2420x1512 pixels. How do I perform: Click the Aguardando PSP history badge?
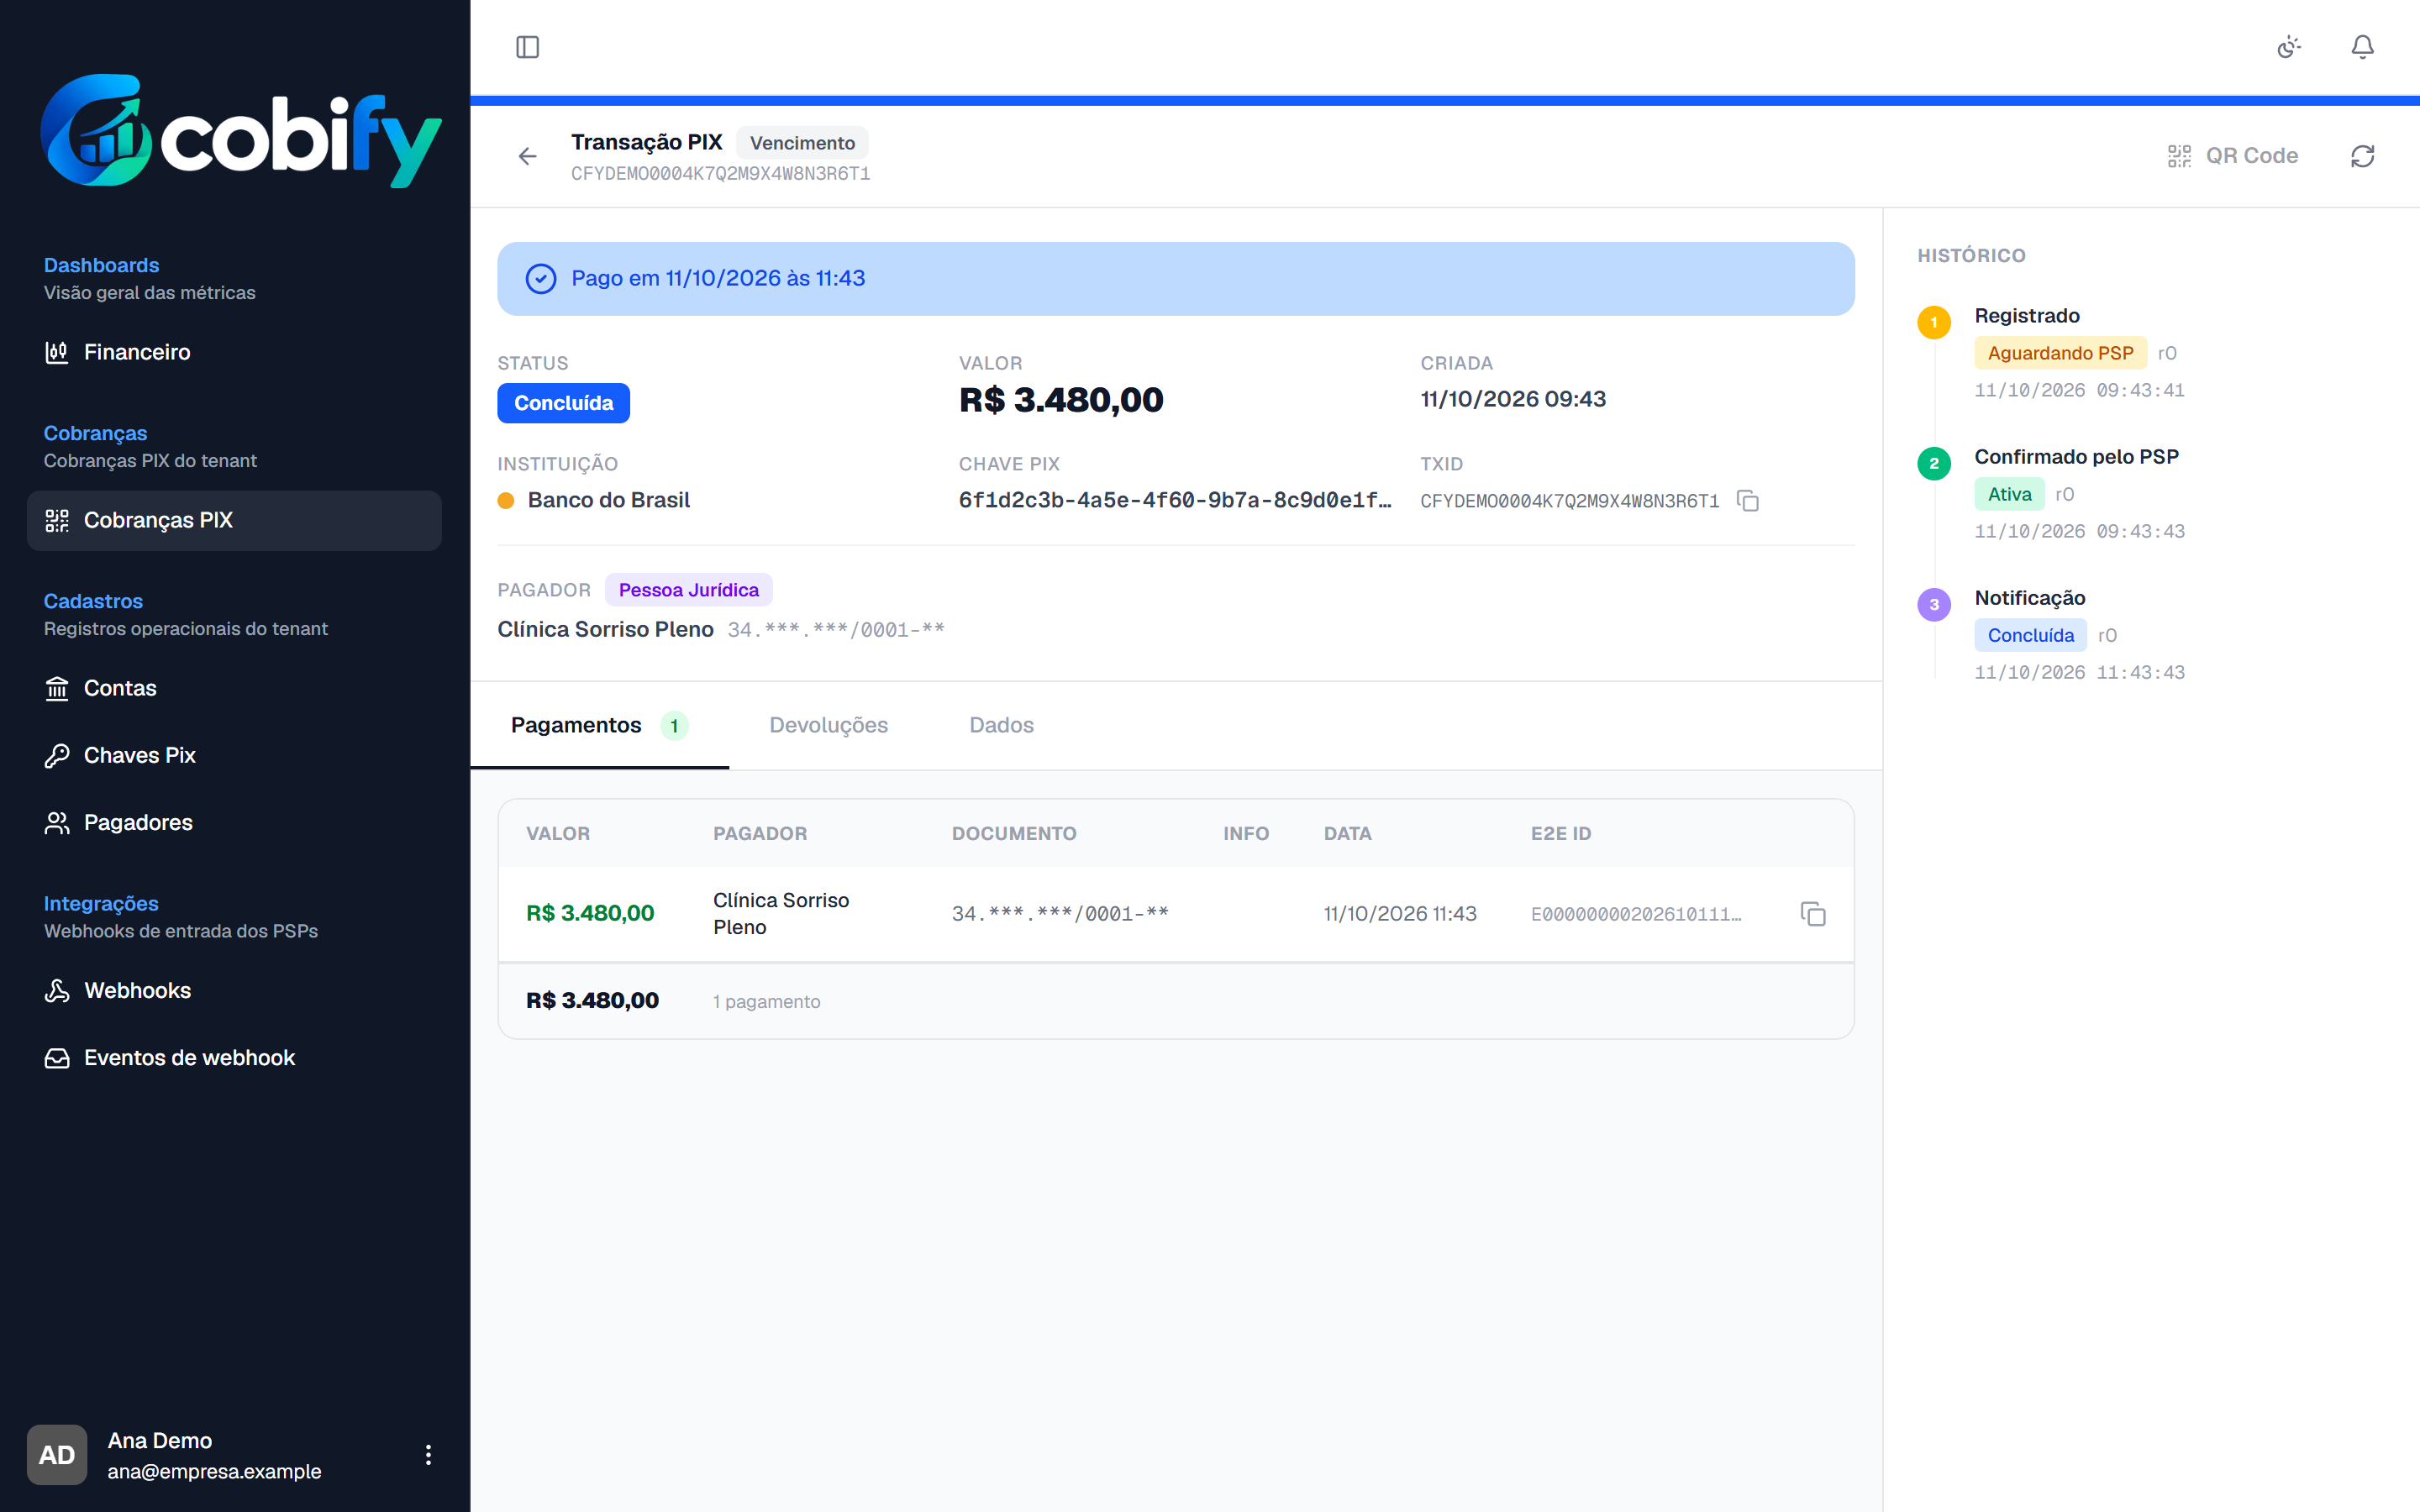(2060, 353)
